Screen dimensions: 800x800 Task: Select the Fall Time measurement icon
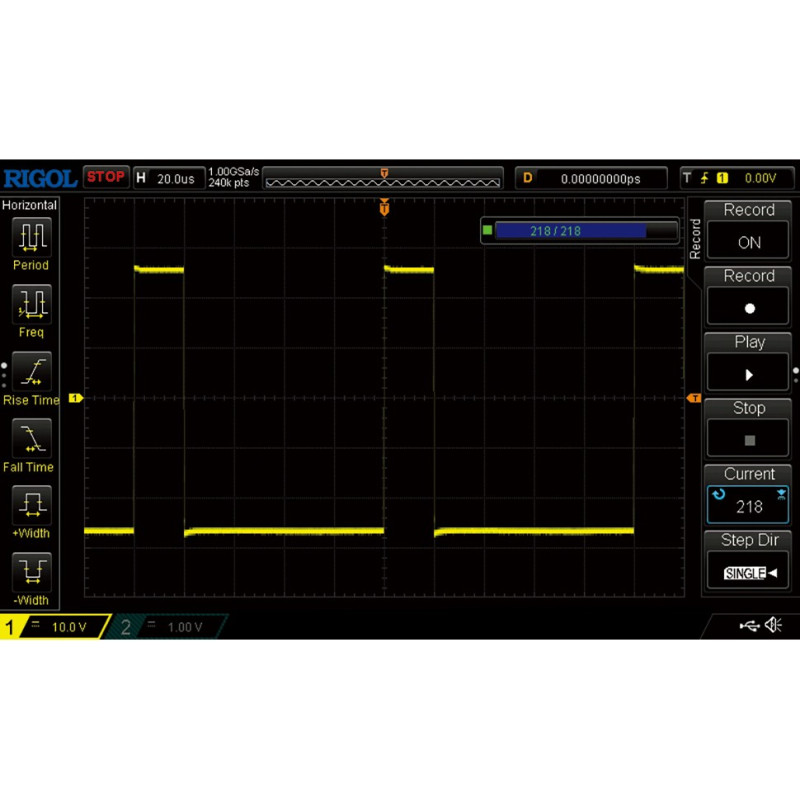click(31, 441)
